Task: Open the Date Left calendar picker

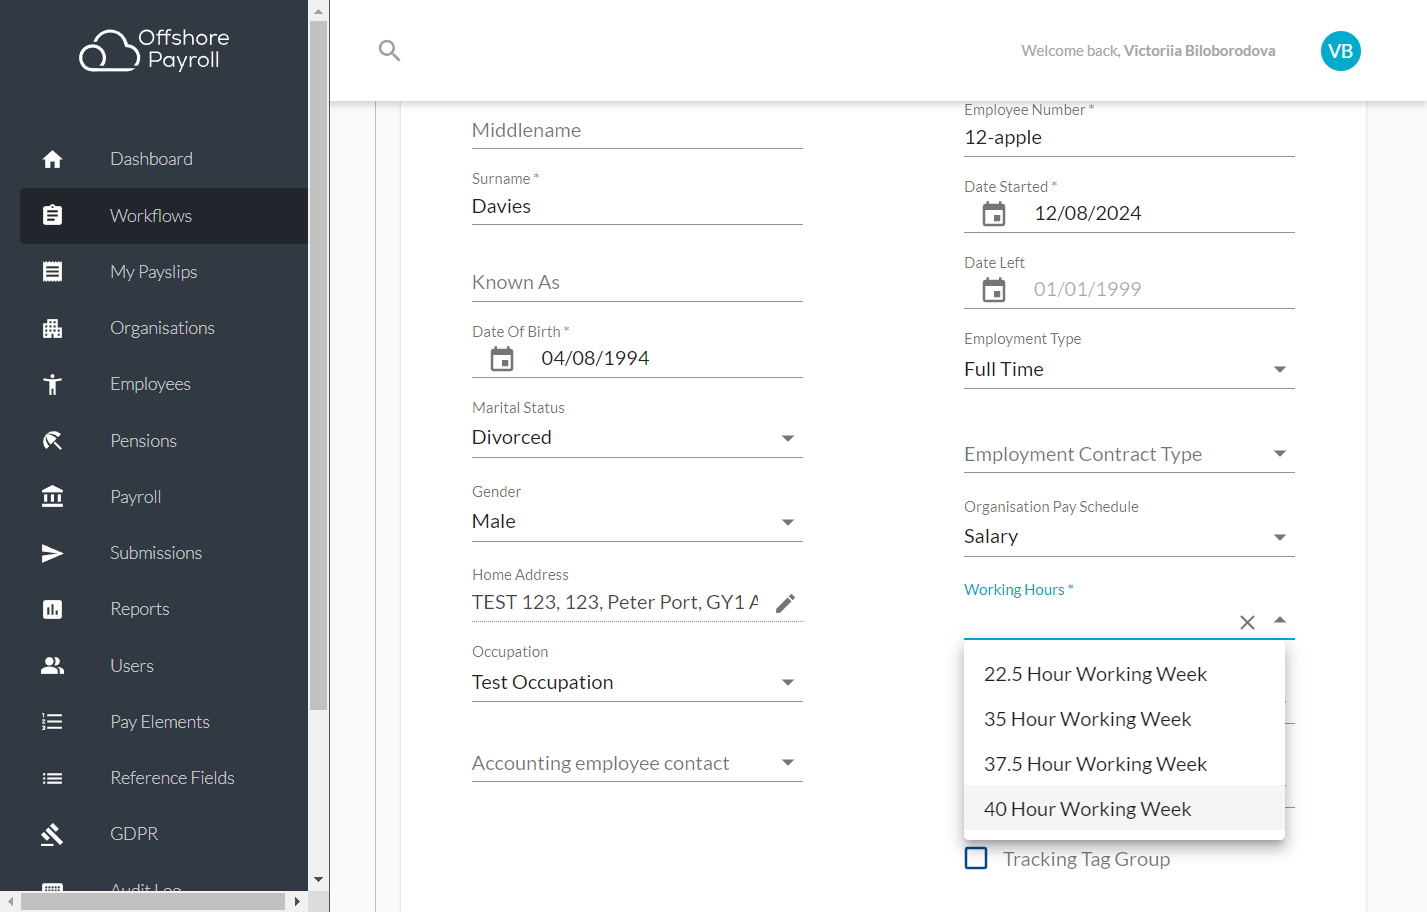Action: (994, 290)
